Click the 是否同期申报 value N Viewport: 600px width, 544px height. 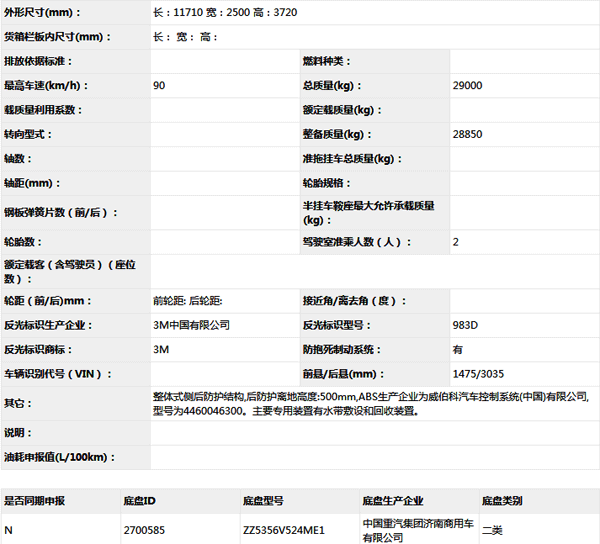pos(9,530)
